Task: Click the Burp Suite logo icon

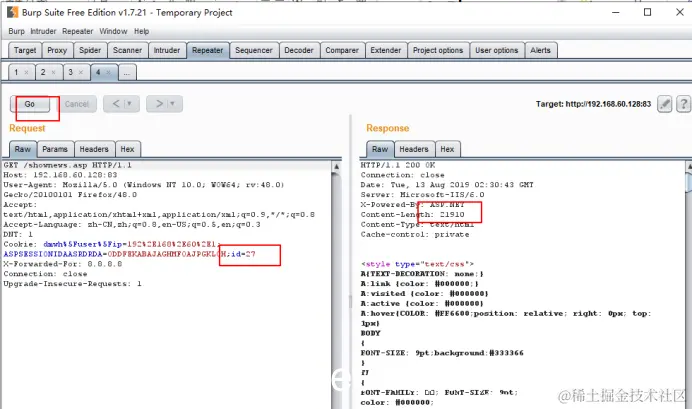Action: 12,12
